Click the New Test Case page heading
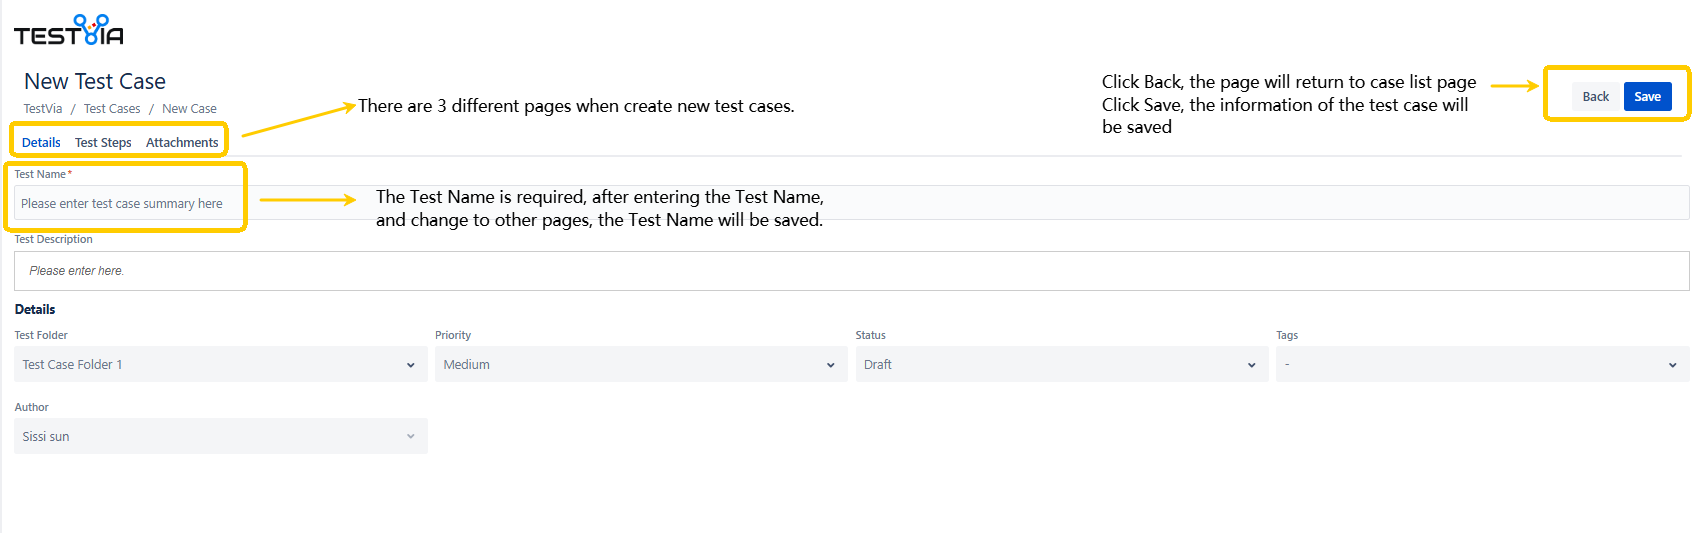Screen dimensions: 1694x533 click(95, 82)
